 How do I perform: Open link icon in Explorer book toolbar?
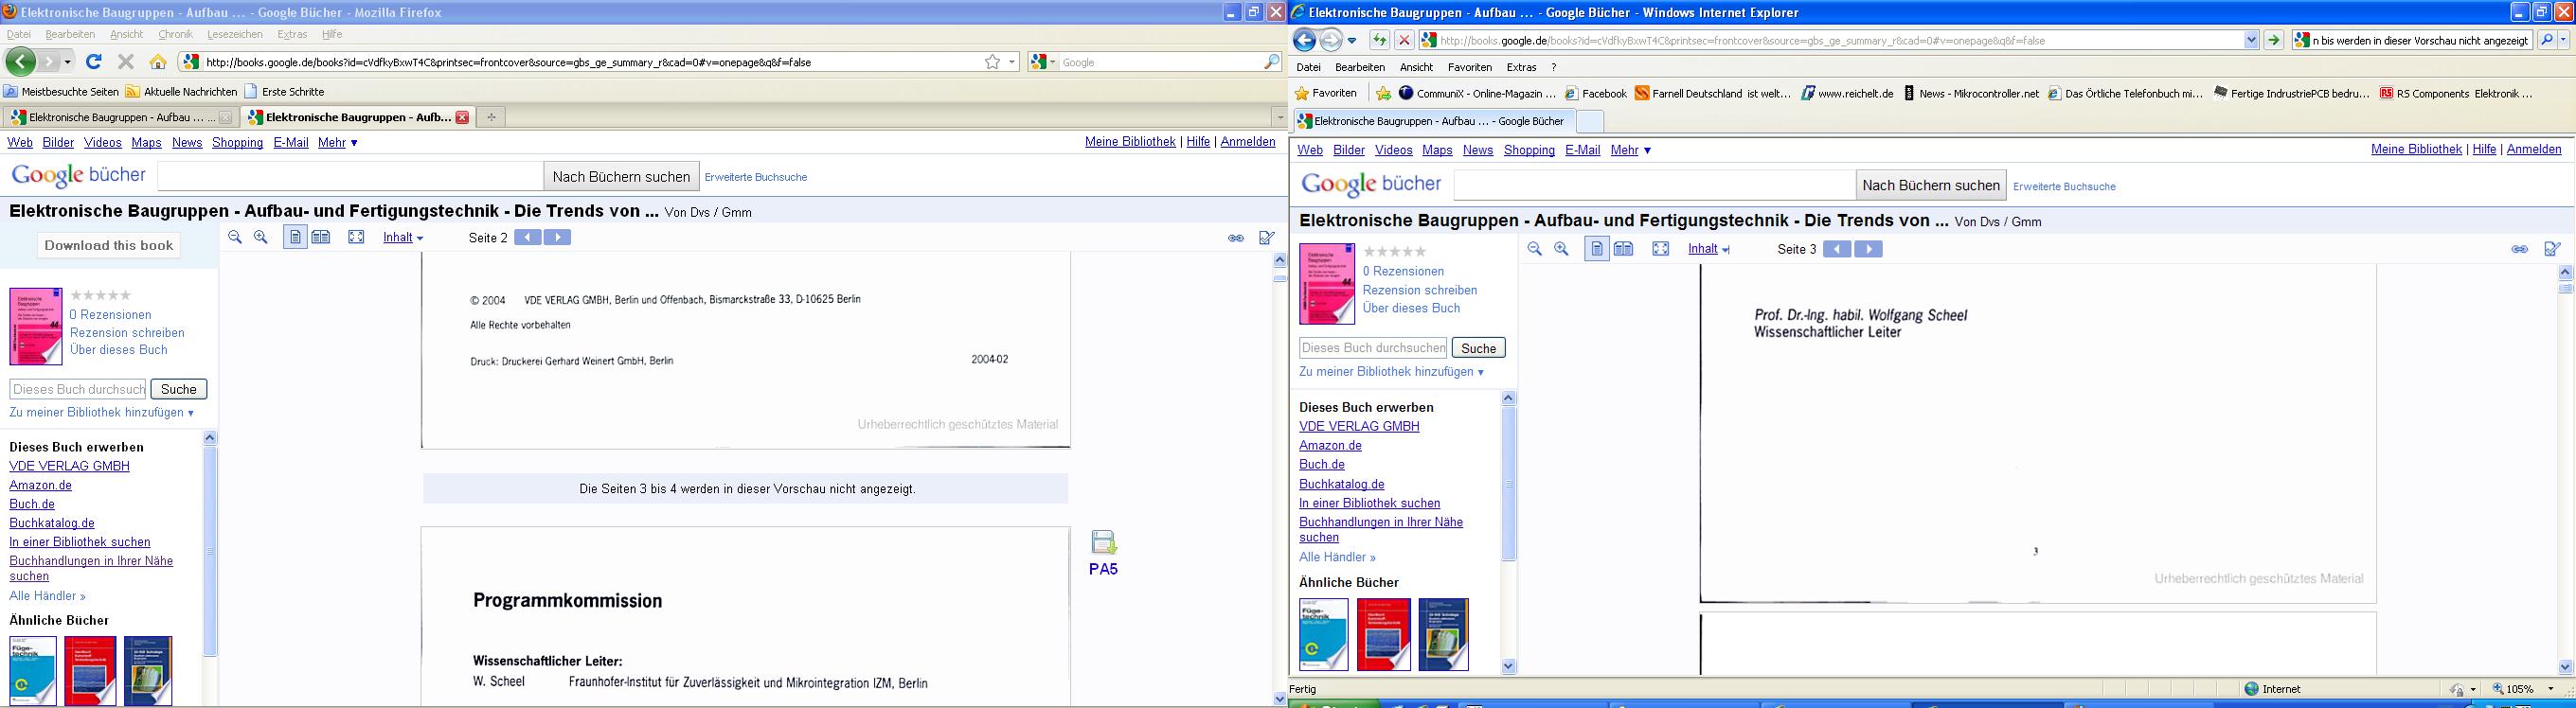click(x=2520, y=250)
